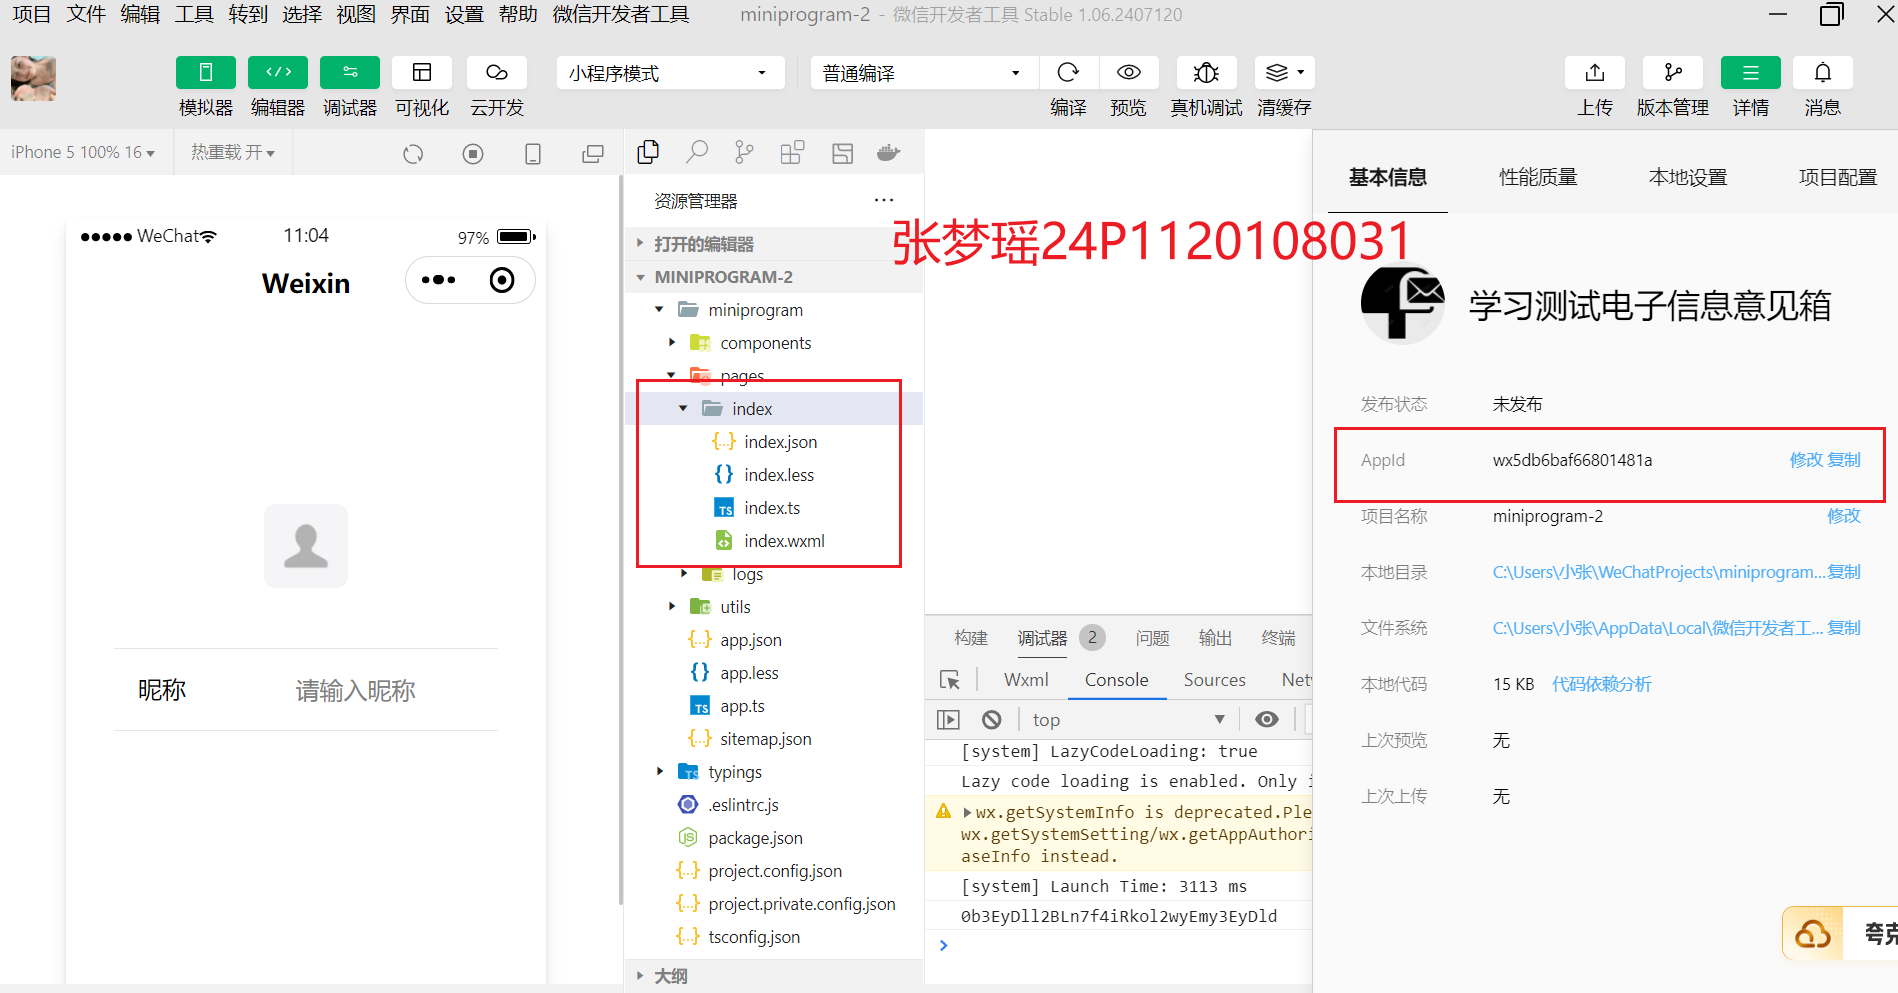Open the layout panel icon in the editor sidebar
1898x993 pixels.
coord(843,153)
